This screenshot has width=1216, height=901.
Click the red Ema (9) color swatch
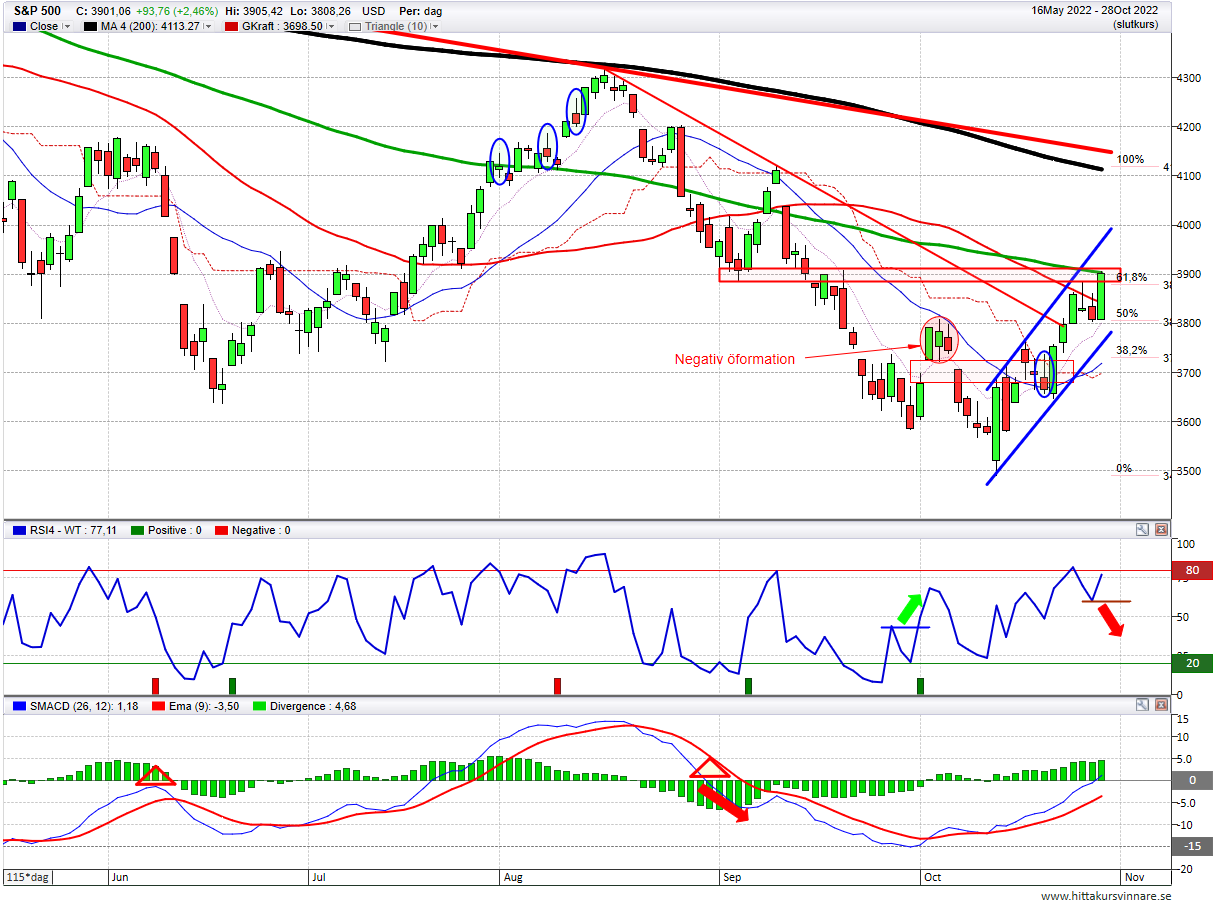(157, 706)
